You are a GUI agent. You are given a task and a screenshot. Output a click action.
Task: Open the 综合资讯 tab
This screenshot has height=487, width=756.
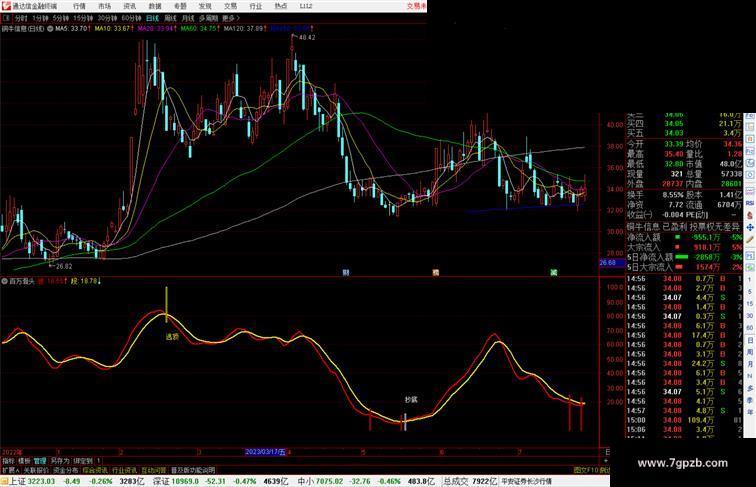point(95,470)
